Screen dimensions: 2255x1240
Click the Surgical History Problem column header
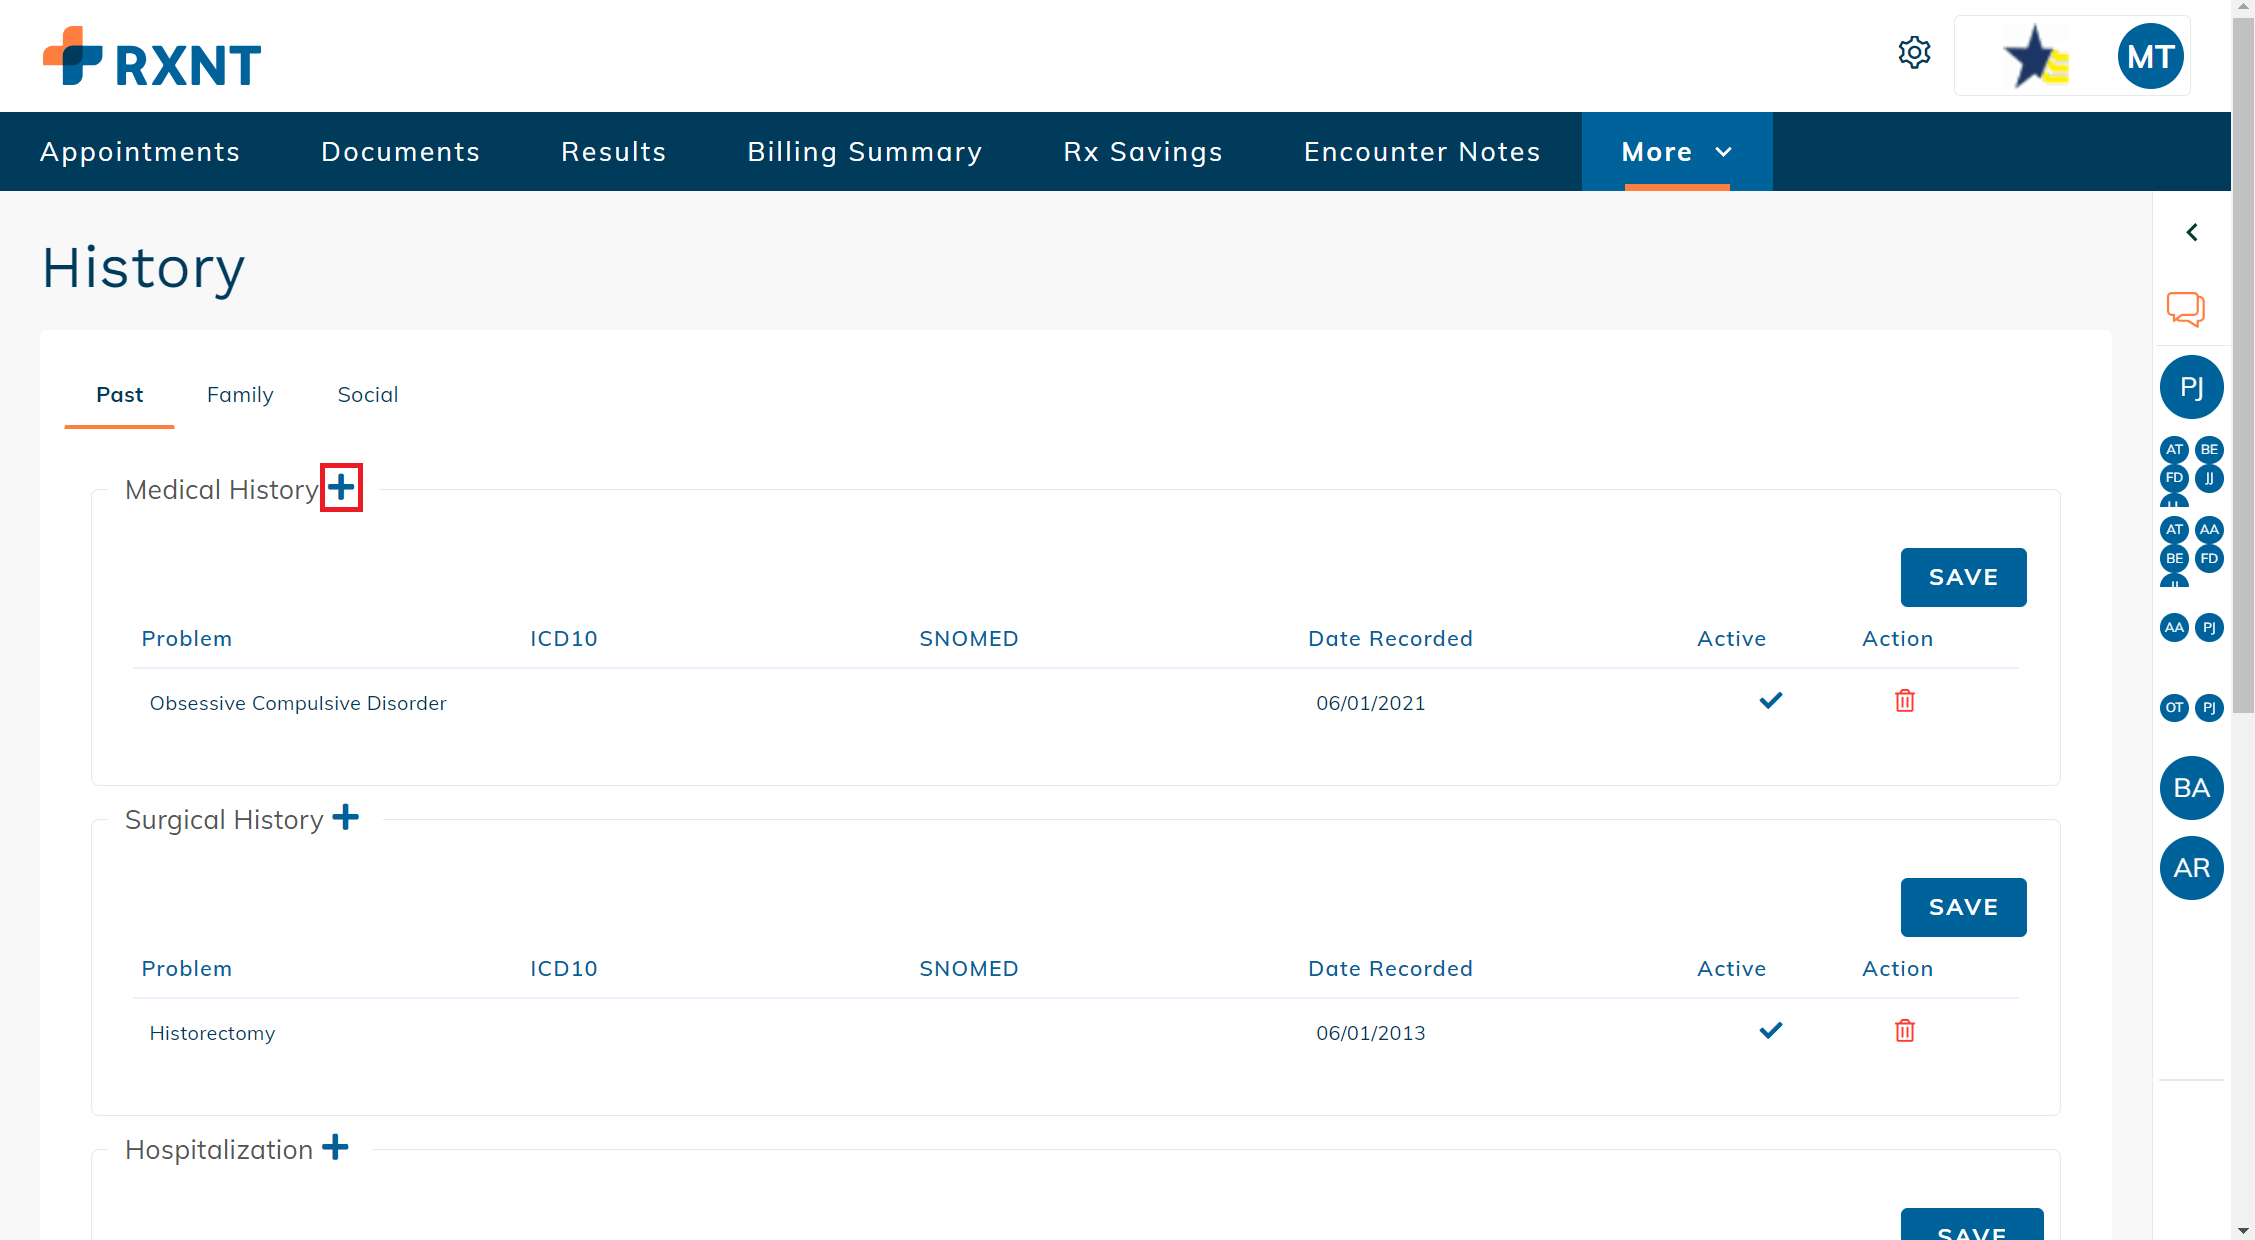click(x=187, y=969)
